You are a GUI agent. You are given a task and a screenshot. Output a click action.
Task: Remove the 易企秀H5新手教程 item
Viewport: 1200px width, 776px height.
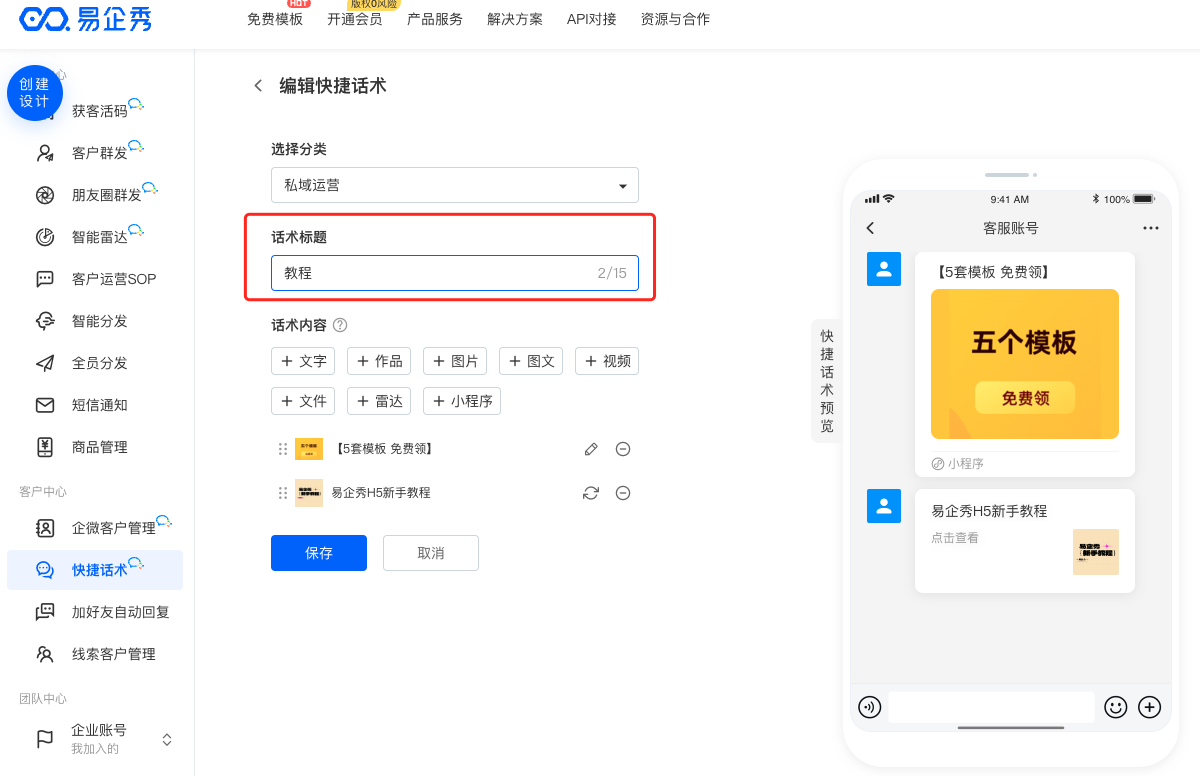(623, 493)
